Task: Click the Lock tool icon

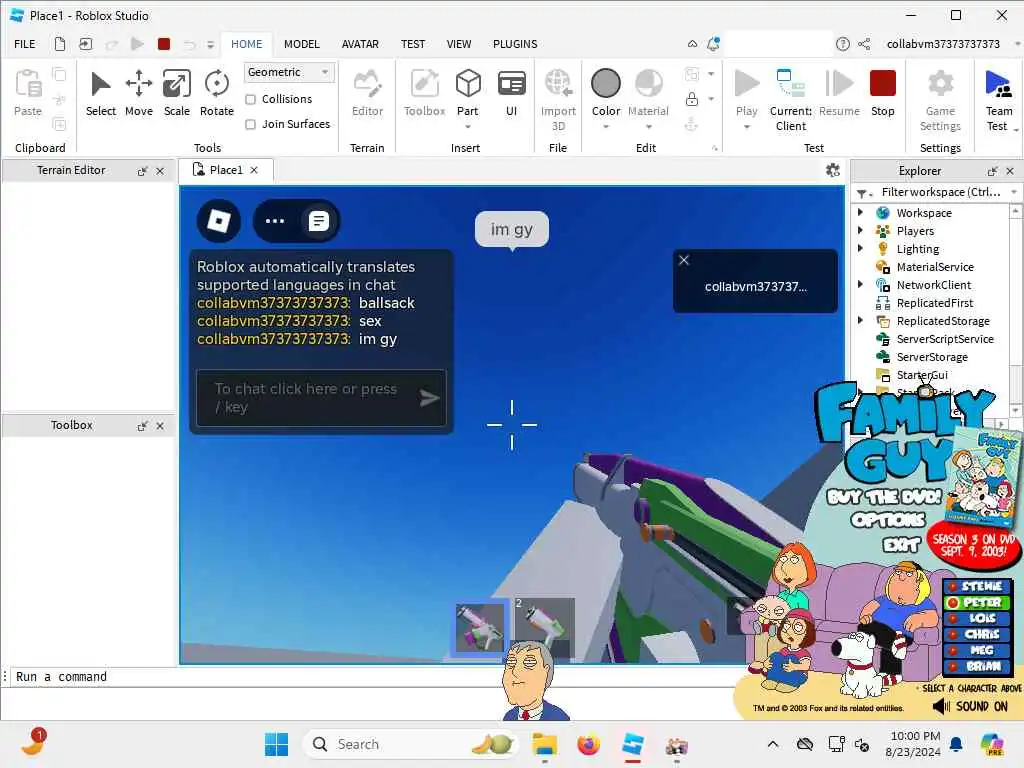Action: pos(692,99)
